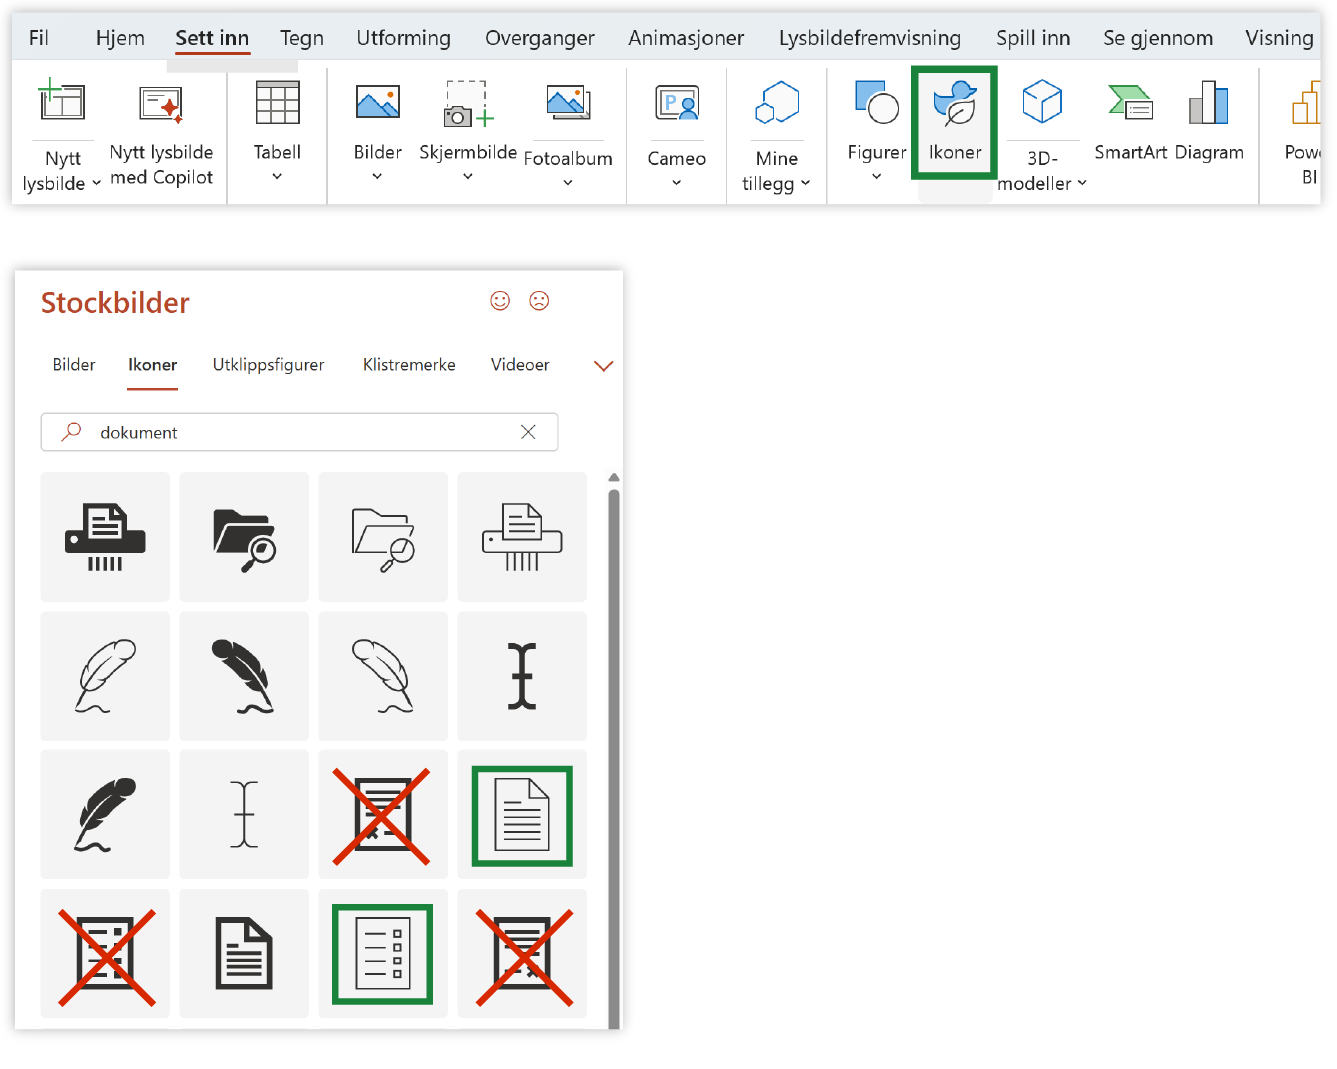The height and width of the screenshot is (1069, 1337).
Task: Deselect the green-highlighted document icon
Action: point(522,815)
